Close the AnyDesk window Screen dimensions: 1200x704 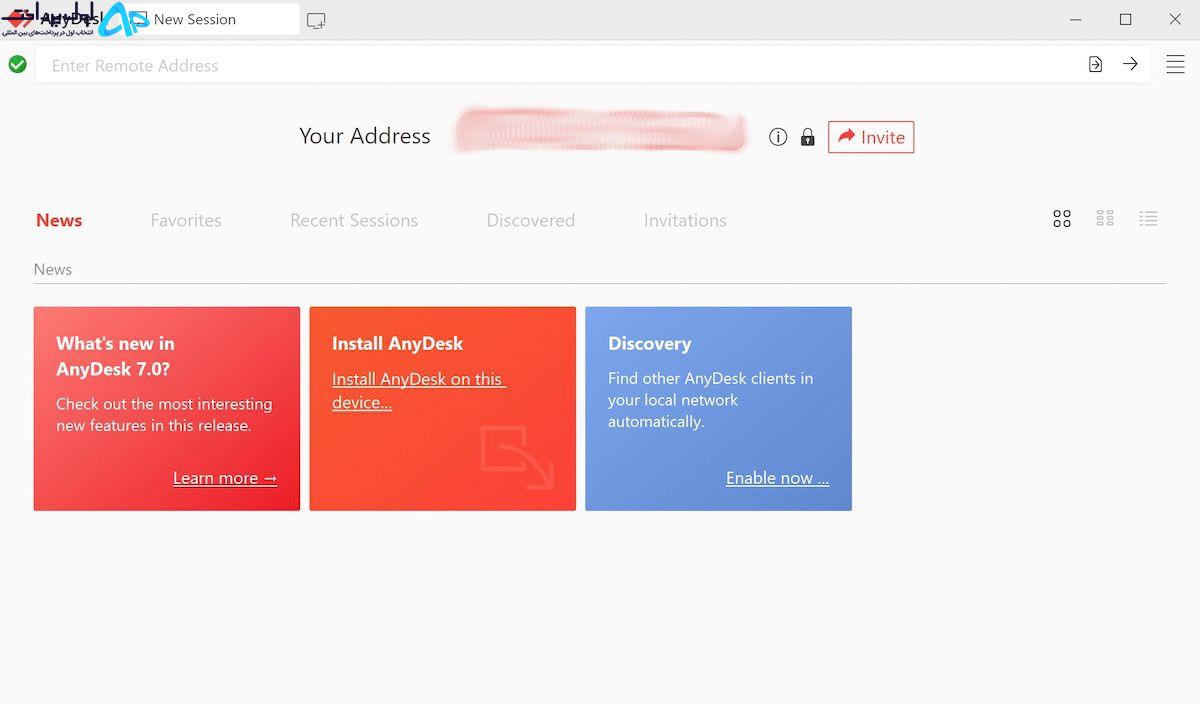coord(1175,19)
